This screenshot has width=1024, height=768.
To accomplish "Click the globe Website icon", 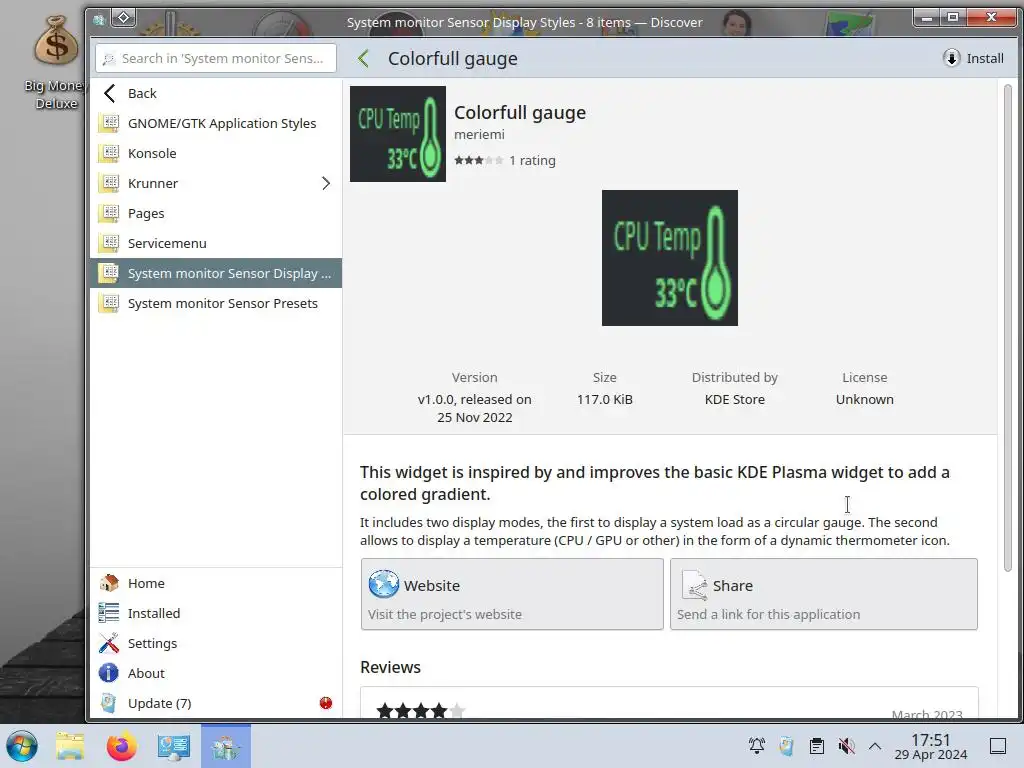I will (x=383, y=584).
